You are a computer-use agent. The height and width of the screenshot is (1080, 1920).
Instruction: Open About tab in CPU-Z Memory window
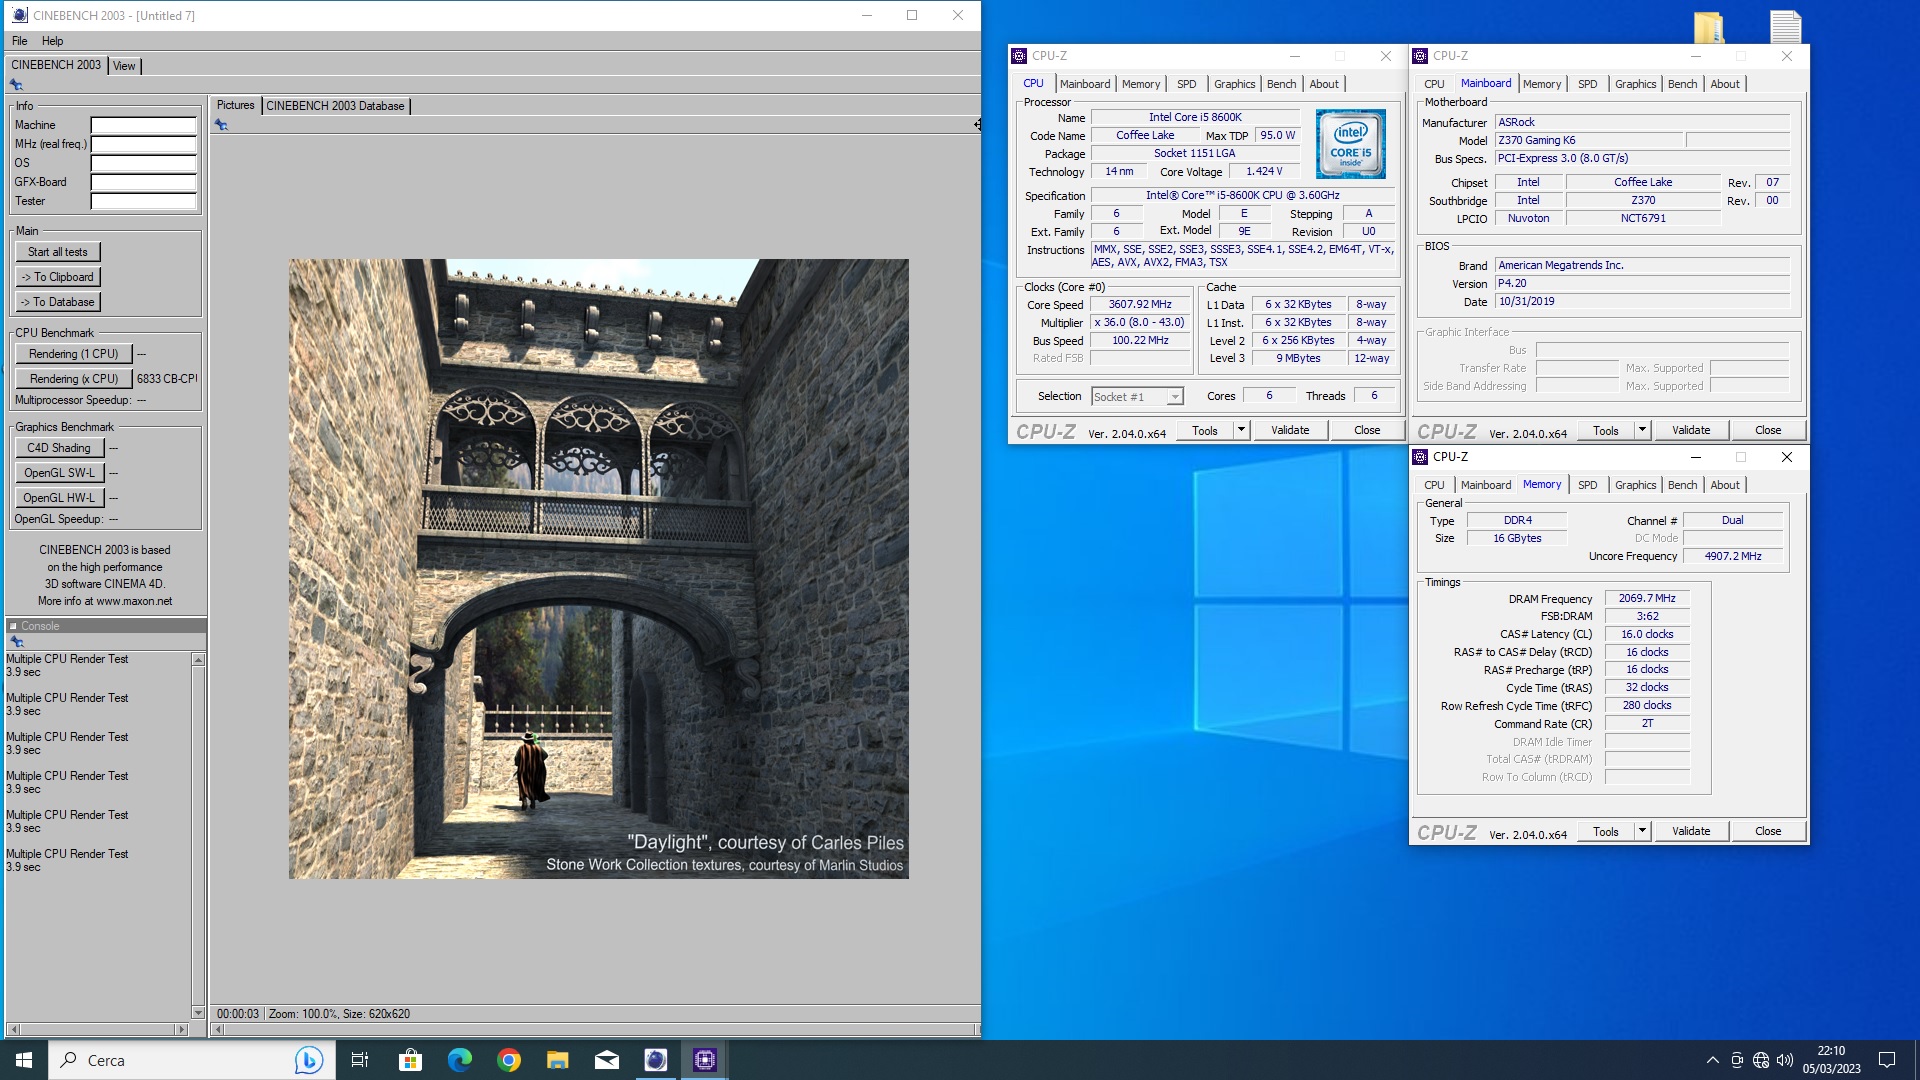(x=1725, y=485)
